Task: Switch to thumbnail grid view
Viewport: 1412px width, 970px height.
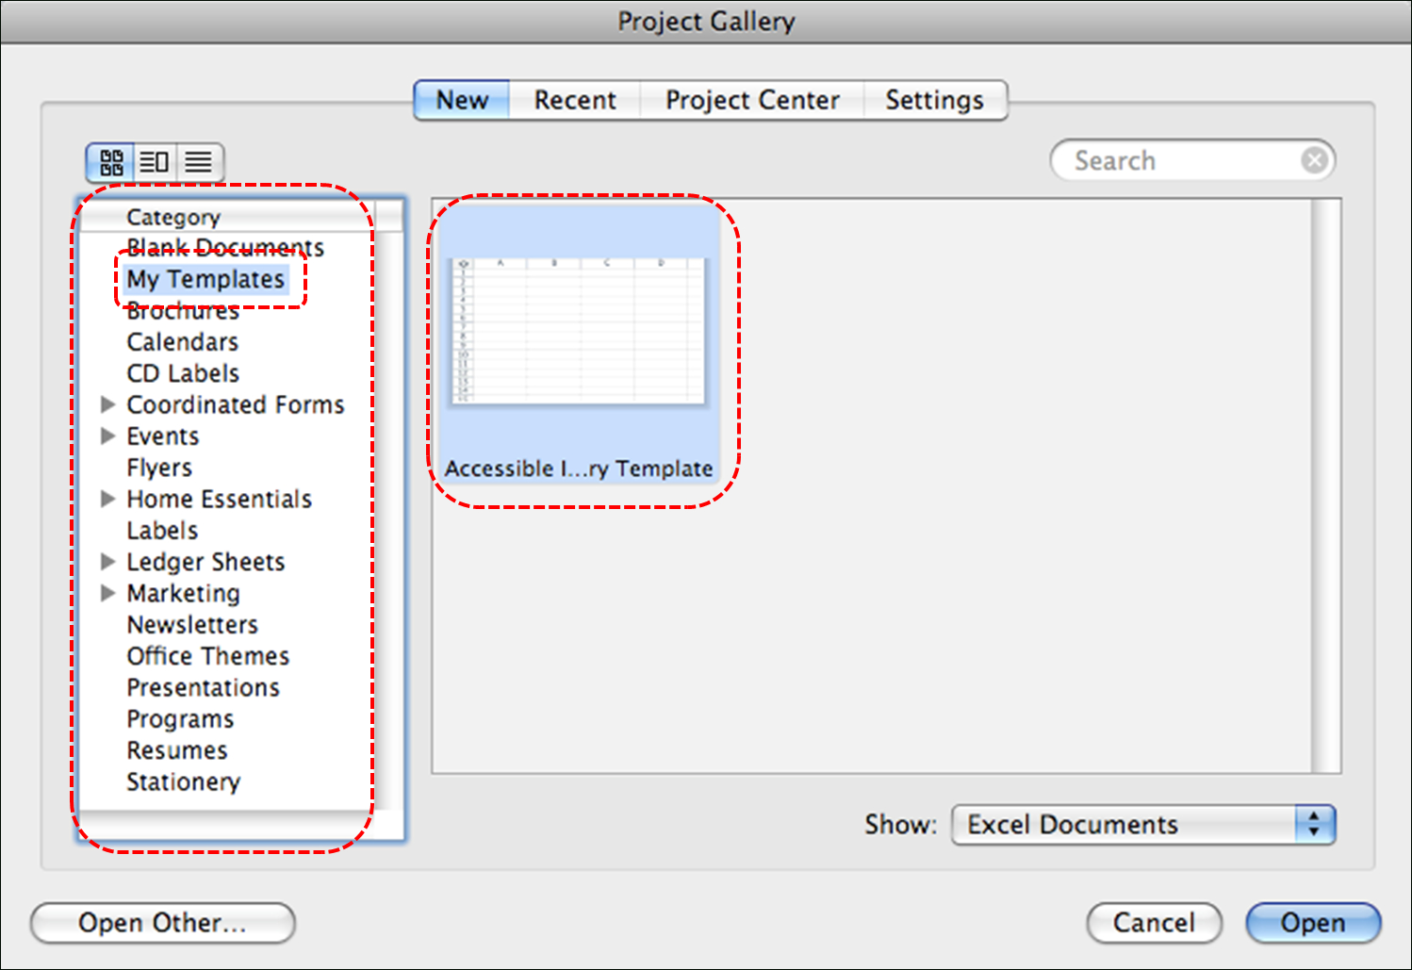Action: (x=111, y=162)
